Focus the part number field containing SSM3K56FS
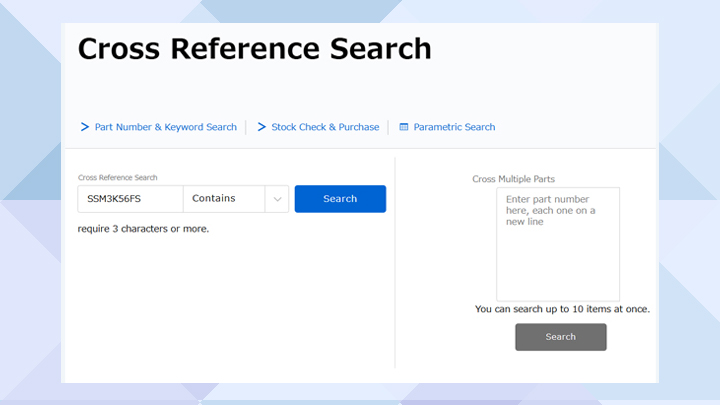Screen dimensions: 720x405 (130, 199)
